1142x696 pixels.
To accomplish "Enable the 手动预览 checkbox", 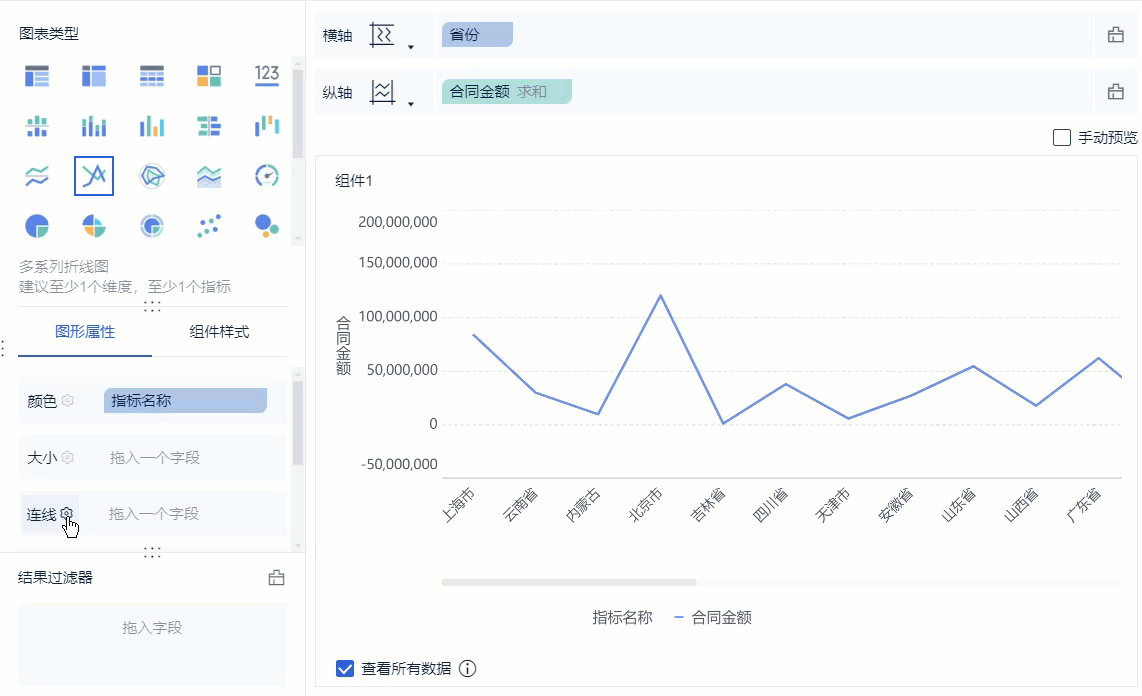I will [1062, 138].
